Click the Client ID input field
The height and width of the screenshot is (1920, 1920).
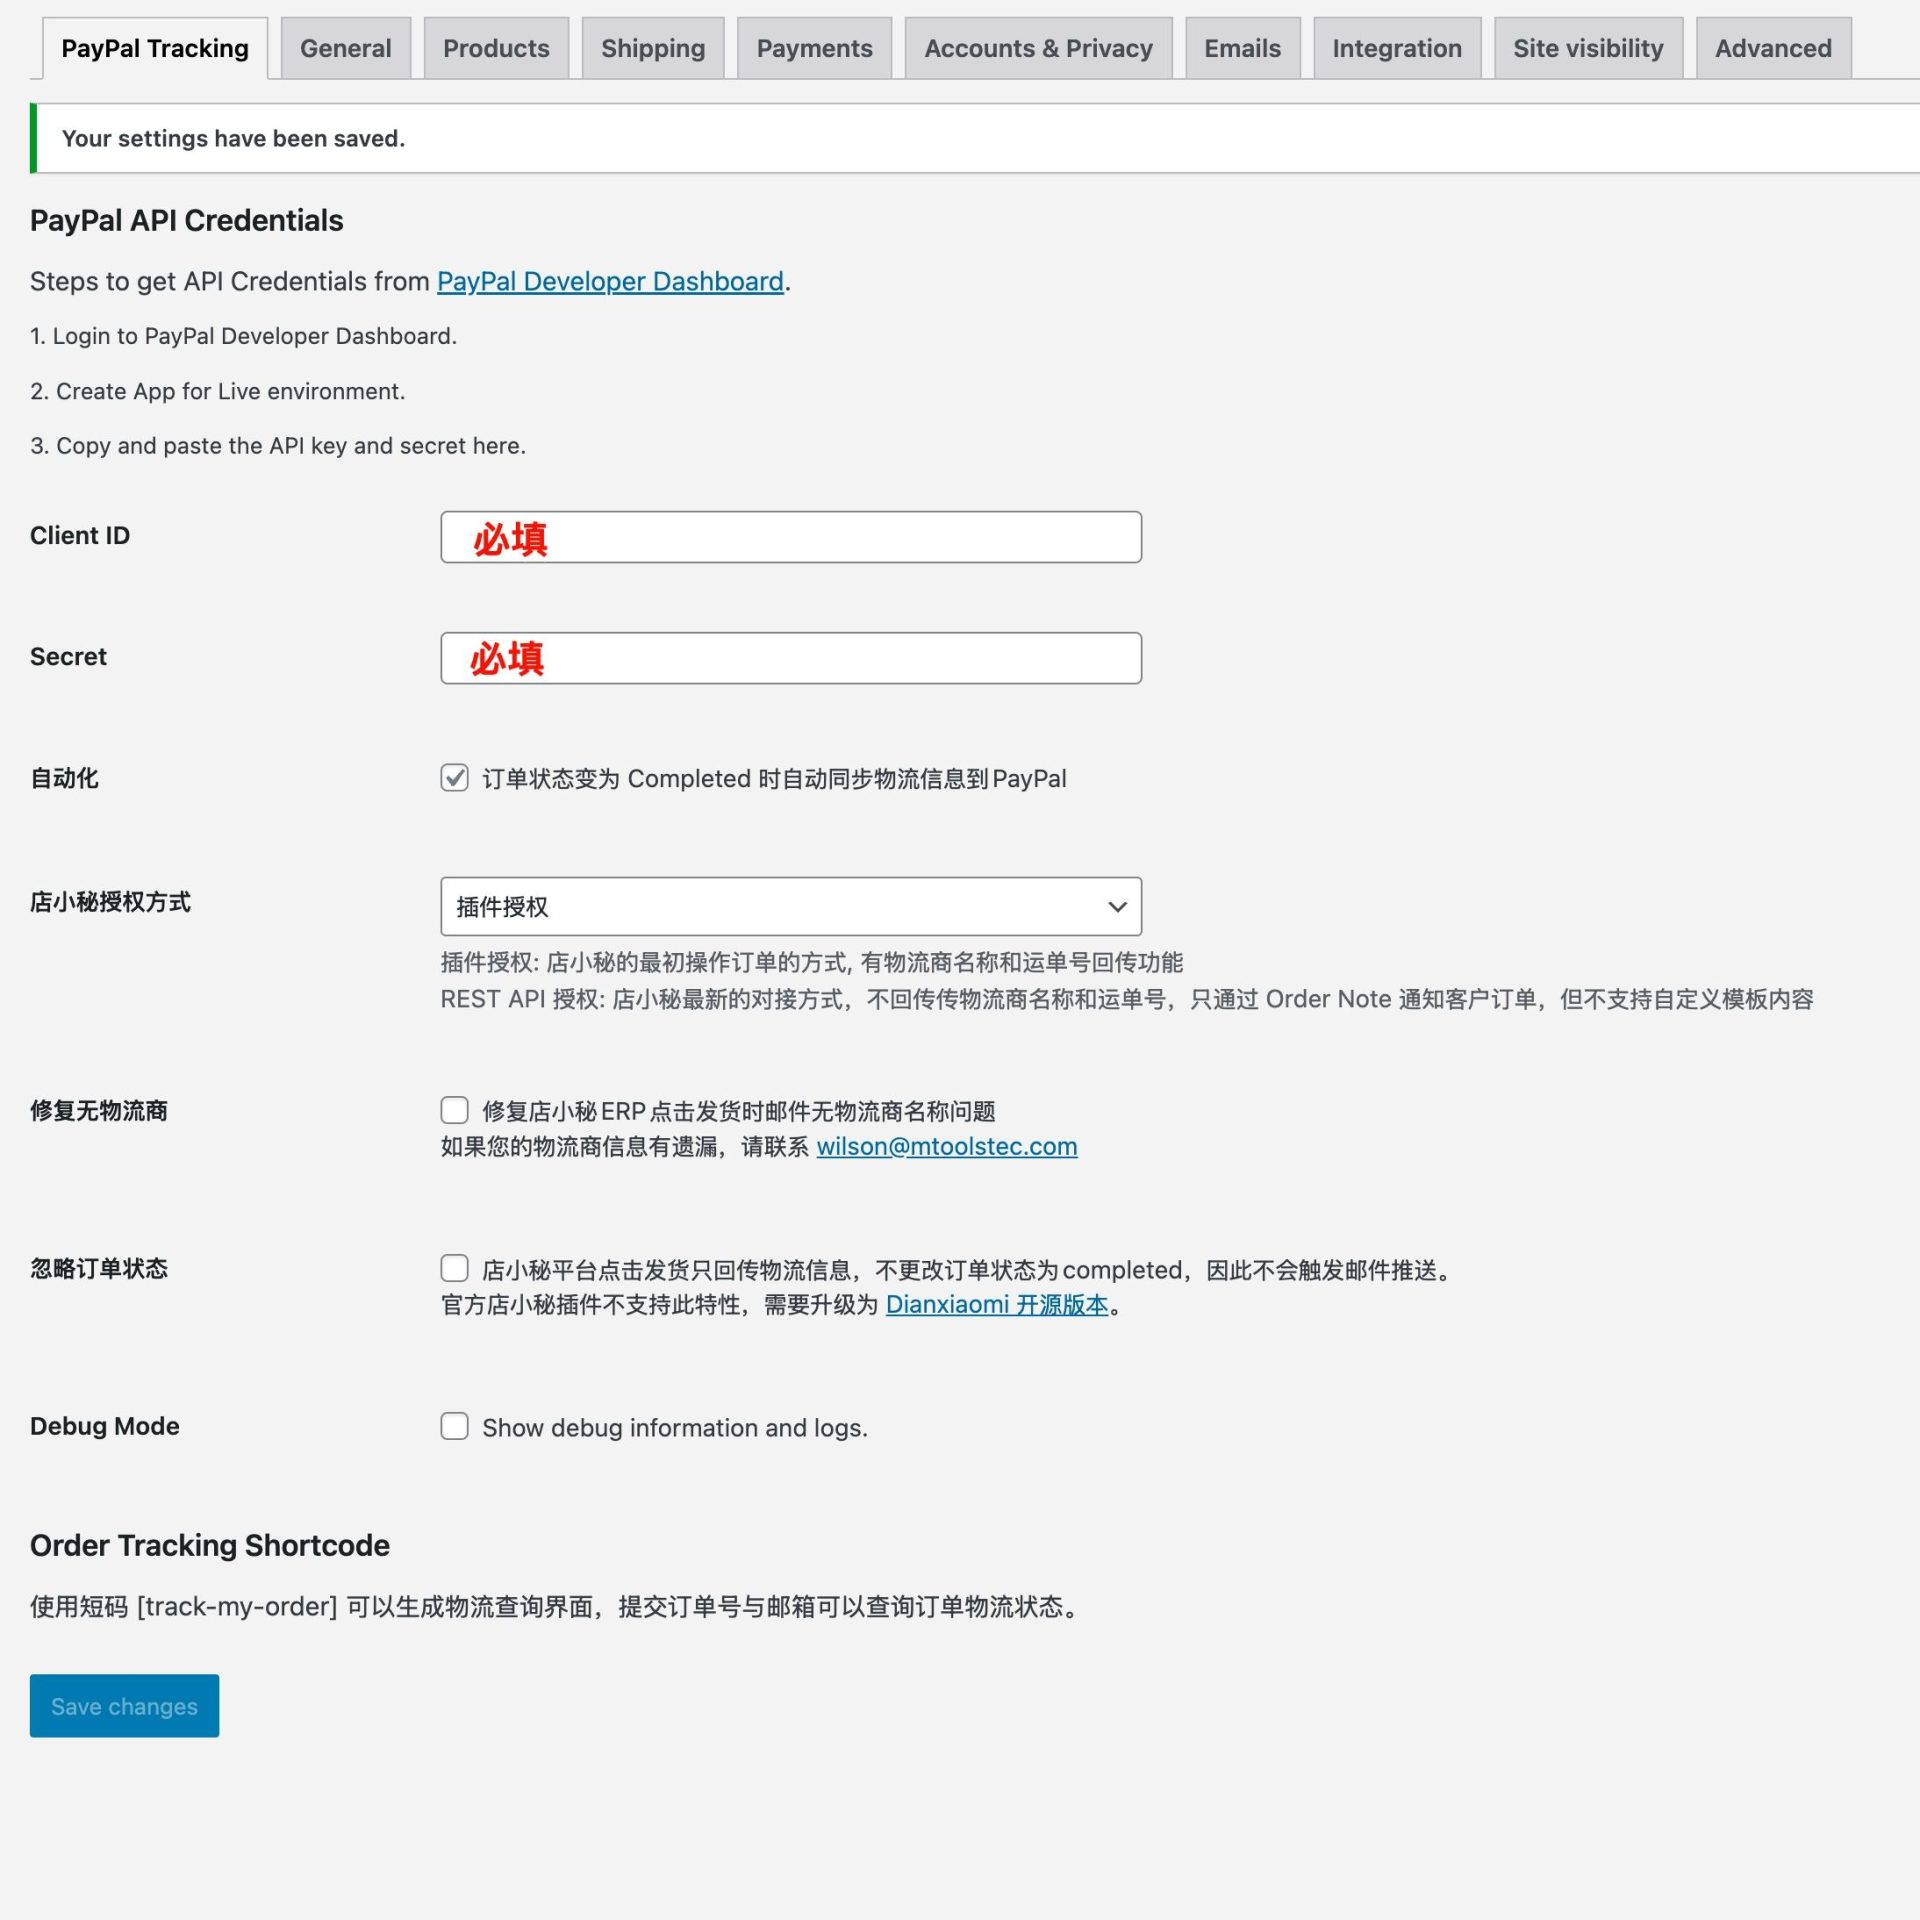point(791,537)
